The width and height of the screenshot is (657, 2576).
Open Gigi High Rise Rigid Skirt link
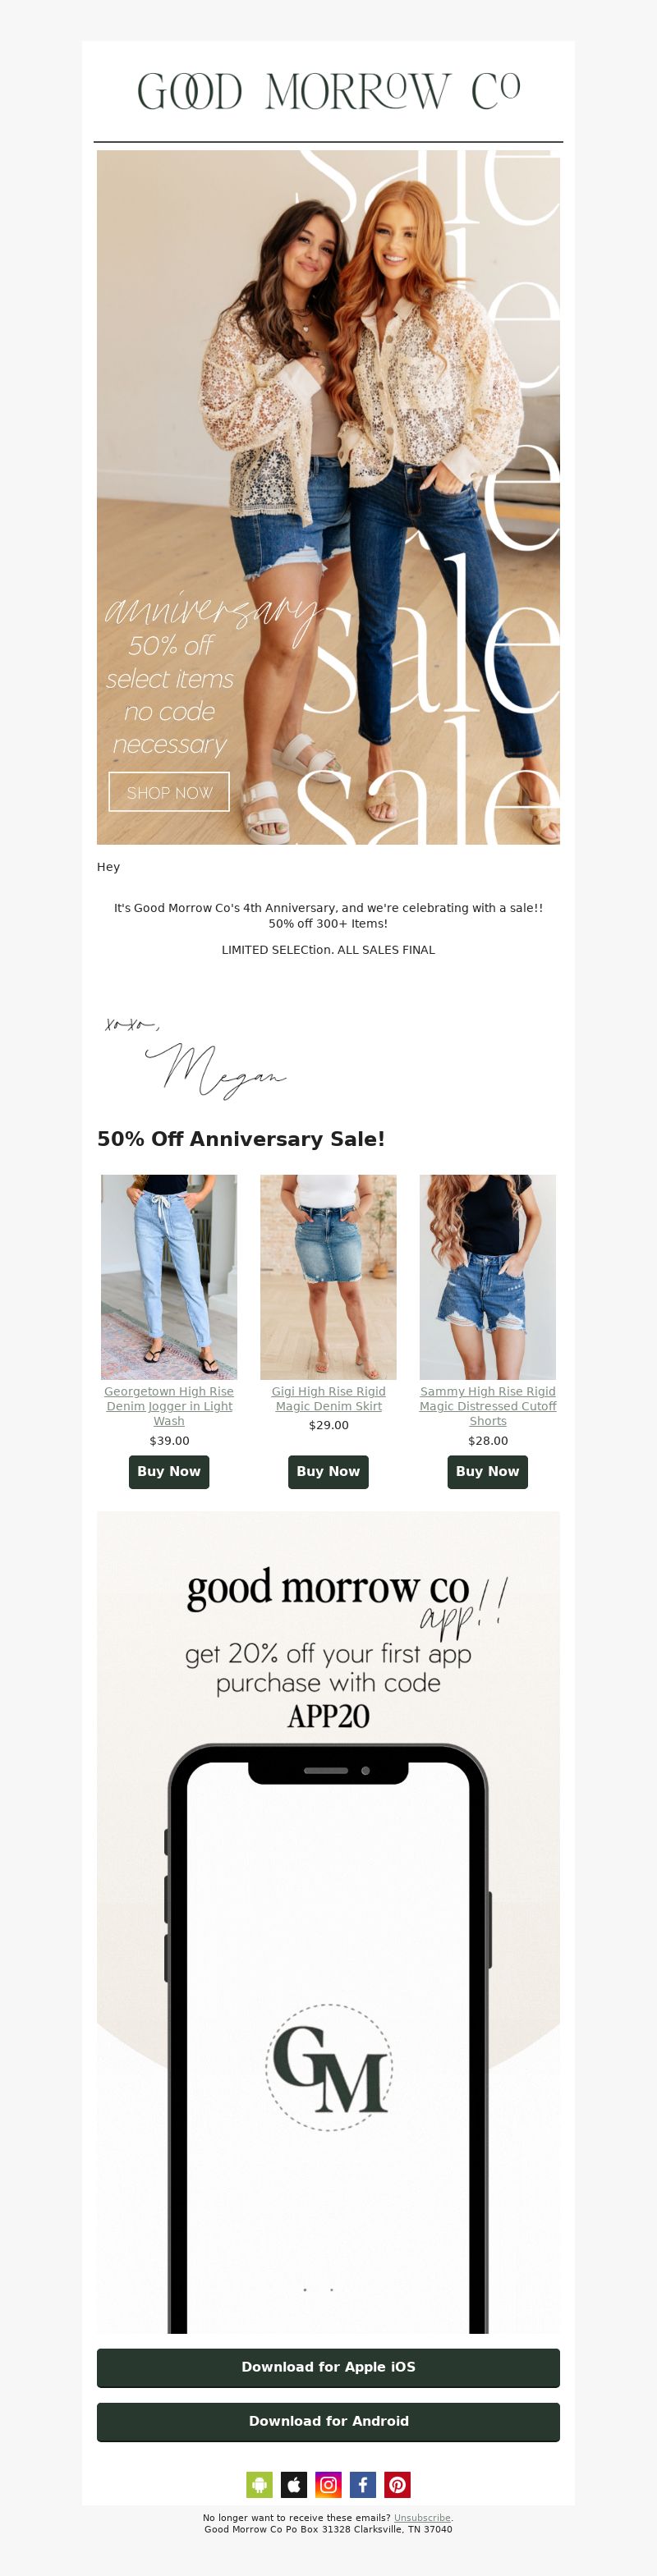point(328,1398)
